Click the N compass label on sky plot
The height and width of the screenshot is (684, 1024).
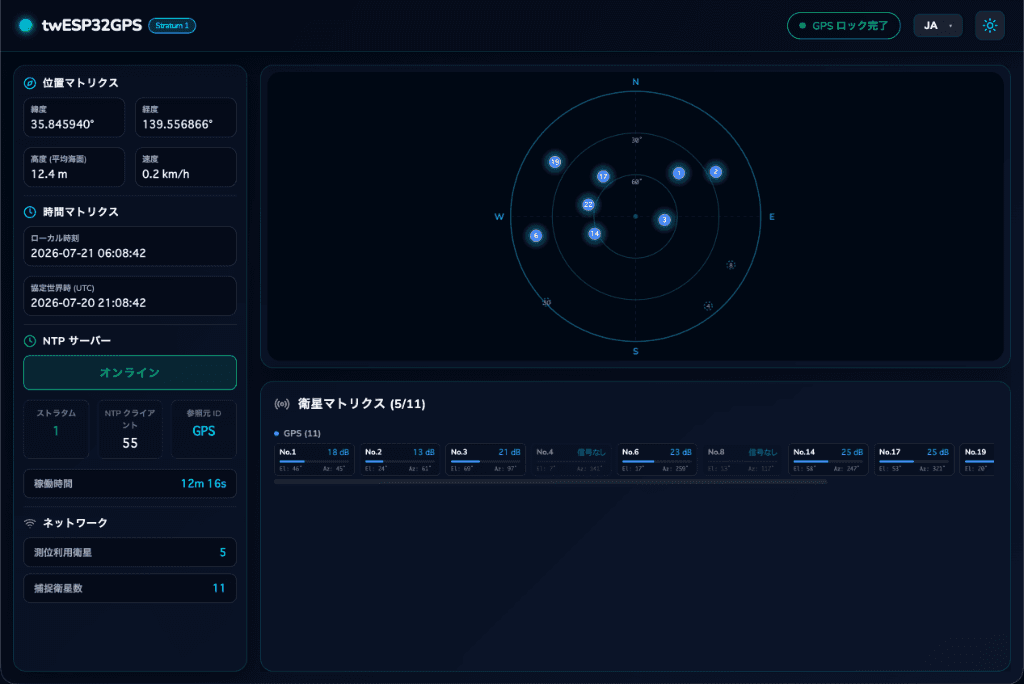pos(635,82)
